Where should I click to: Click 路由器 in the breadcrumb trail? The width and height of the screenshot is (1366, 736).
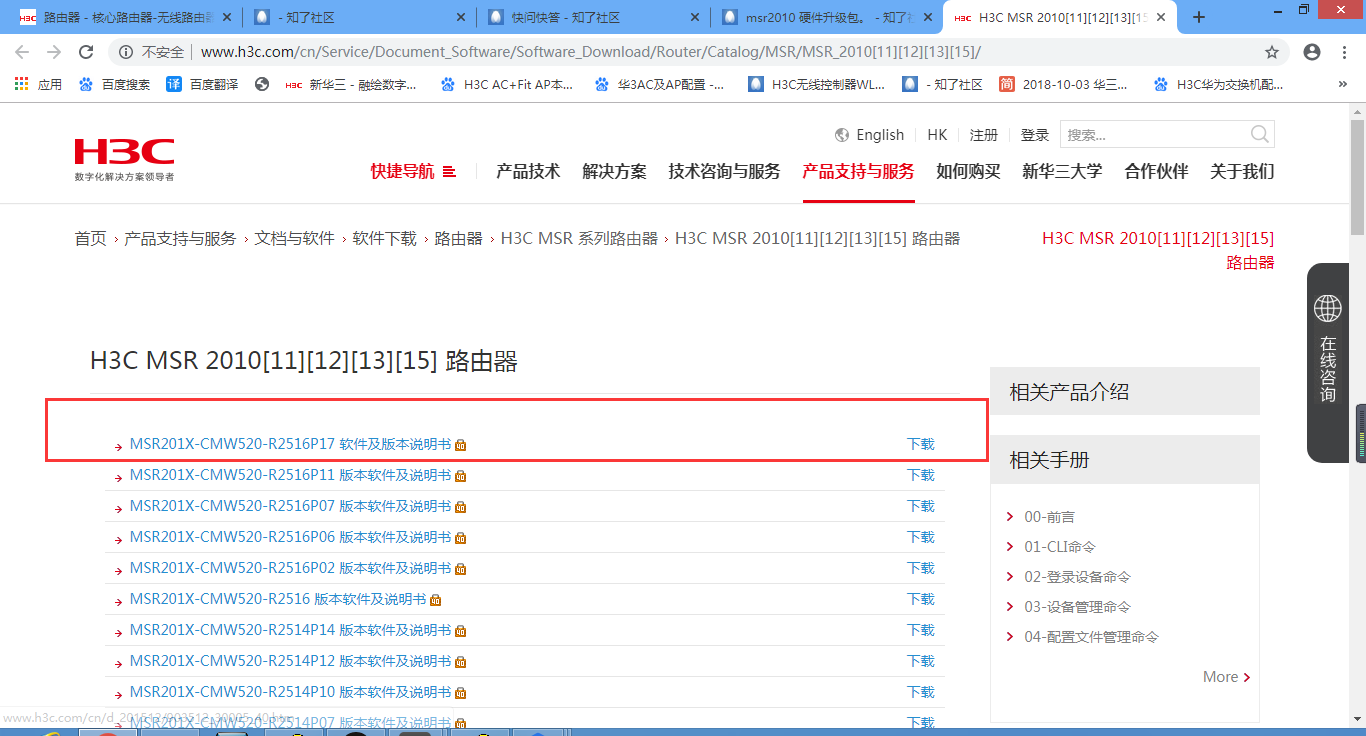458,238
